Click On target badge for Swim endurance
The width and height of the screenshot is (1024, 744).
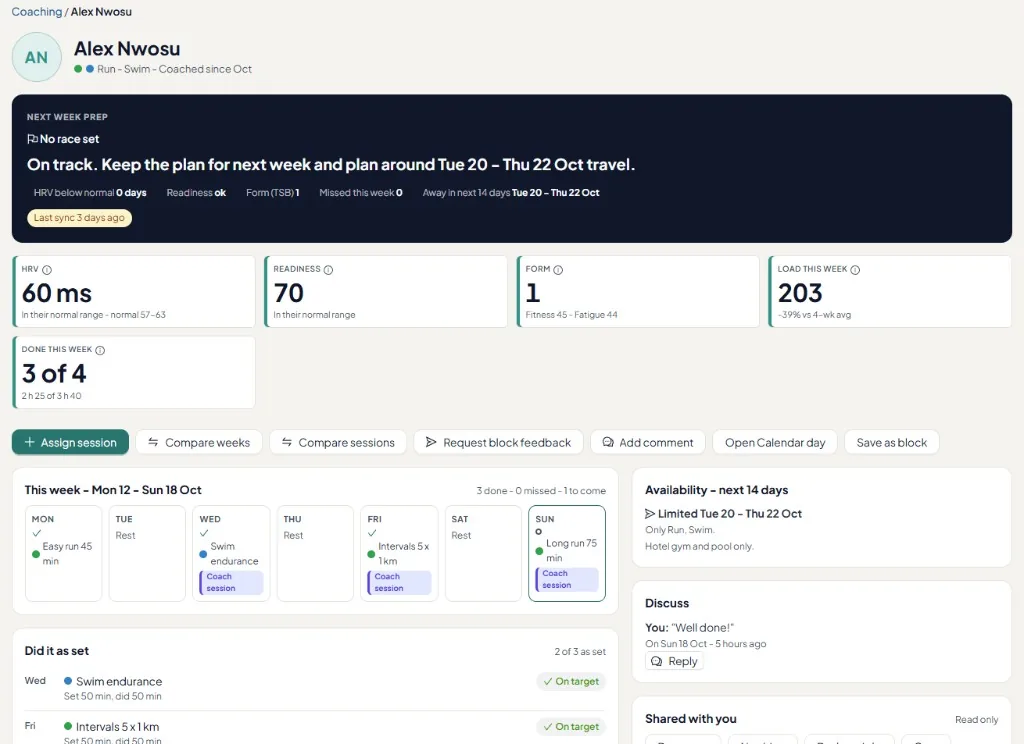pyautogui.click(x=571, y=681)
